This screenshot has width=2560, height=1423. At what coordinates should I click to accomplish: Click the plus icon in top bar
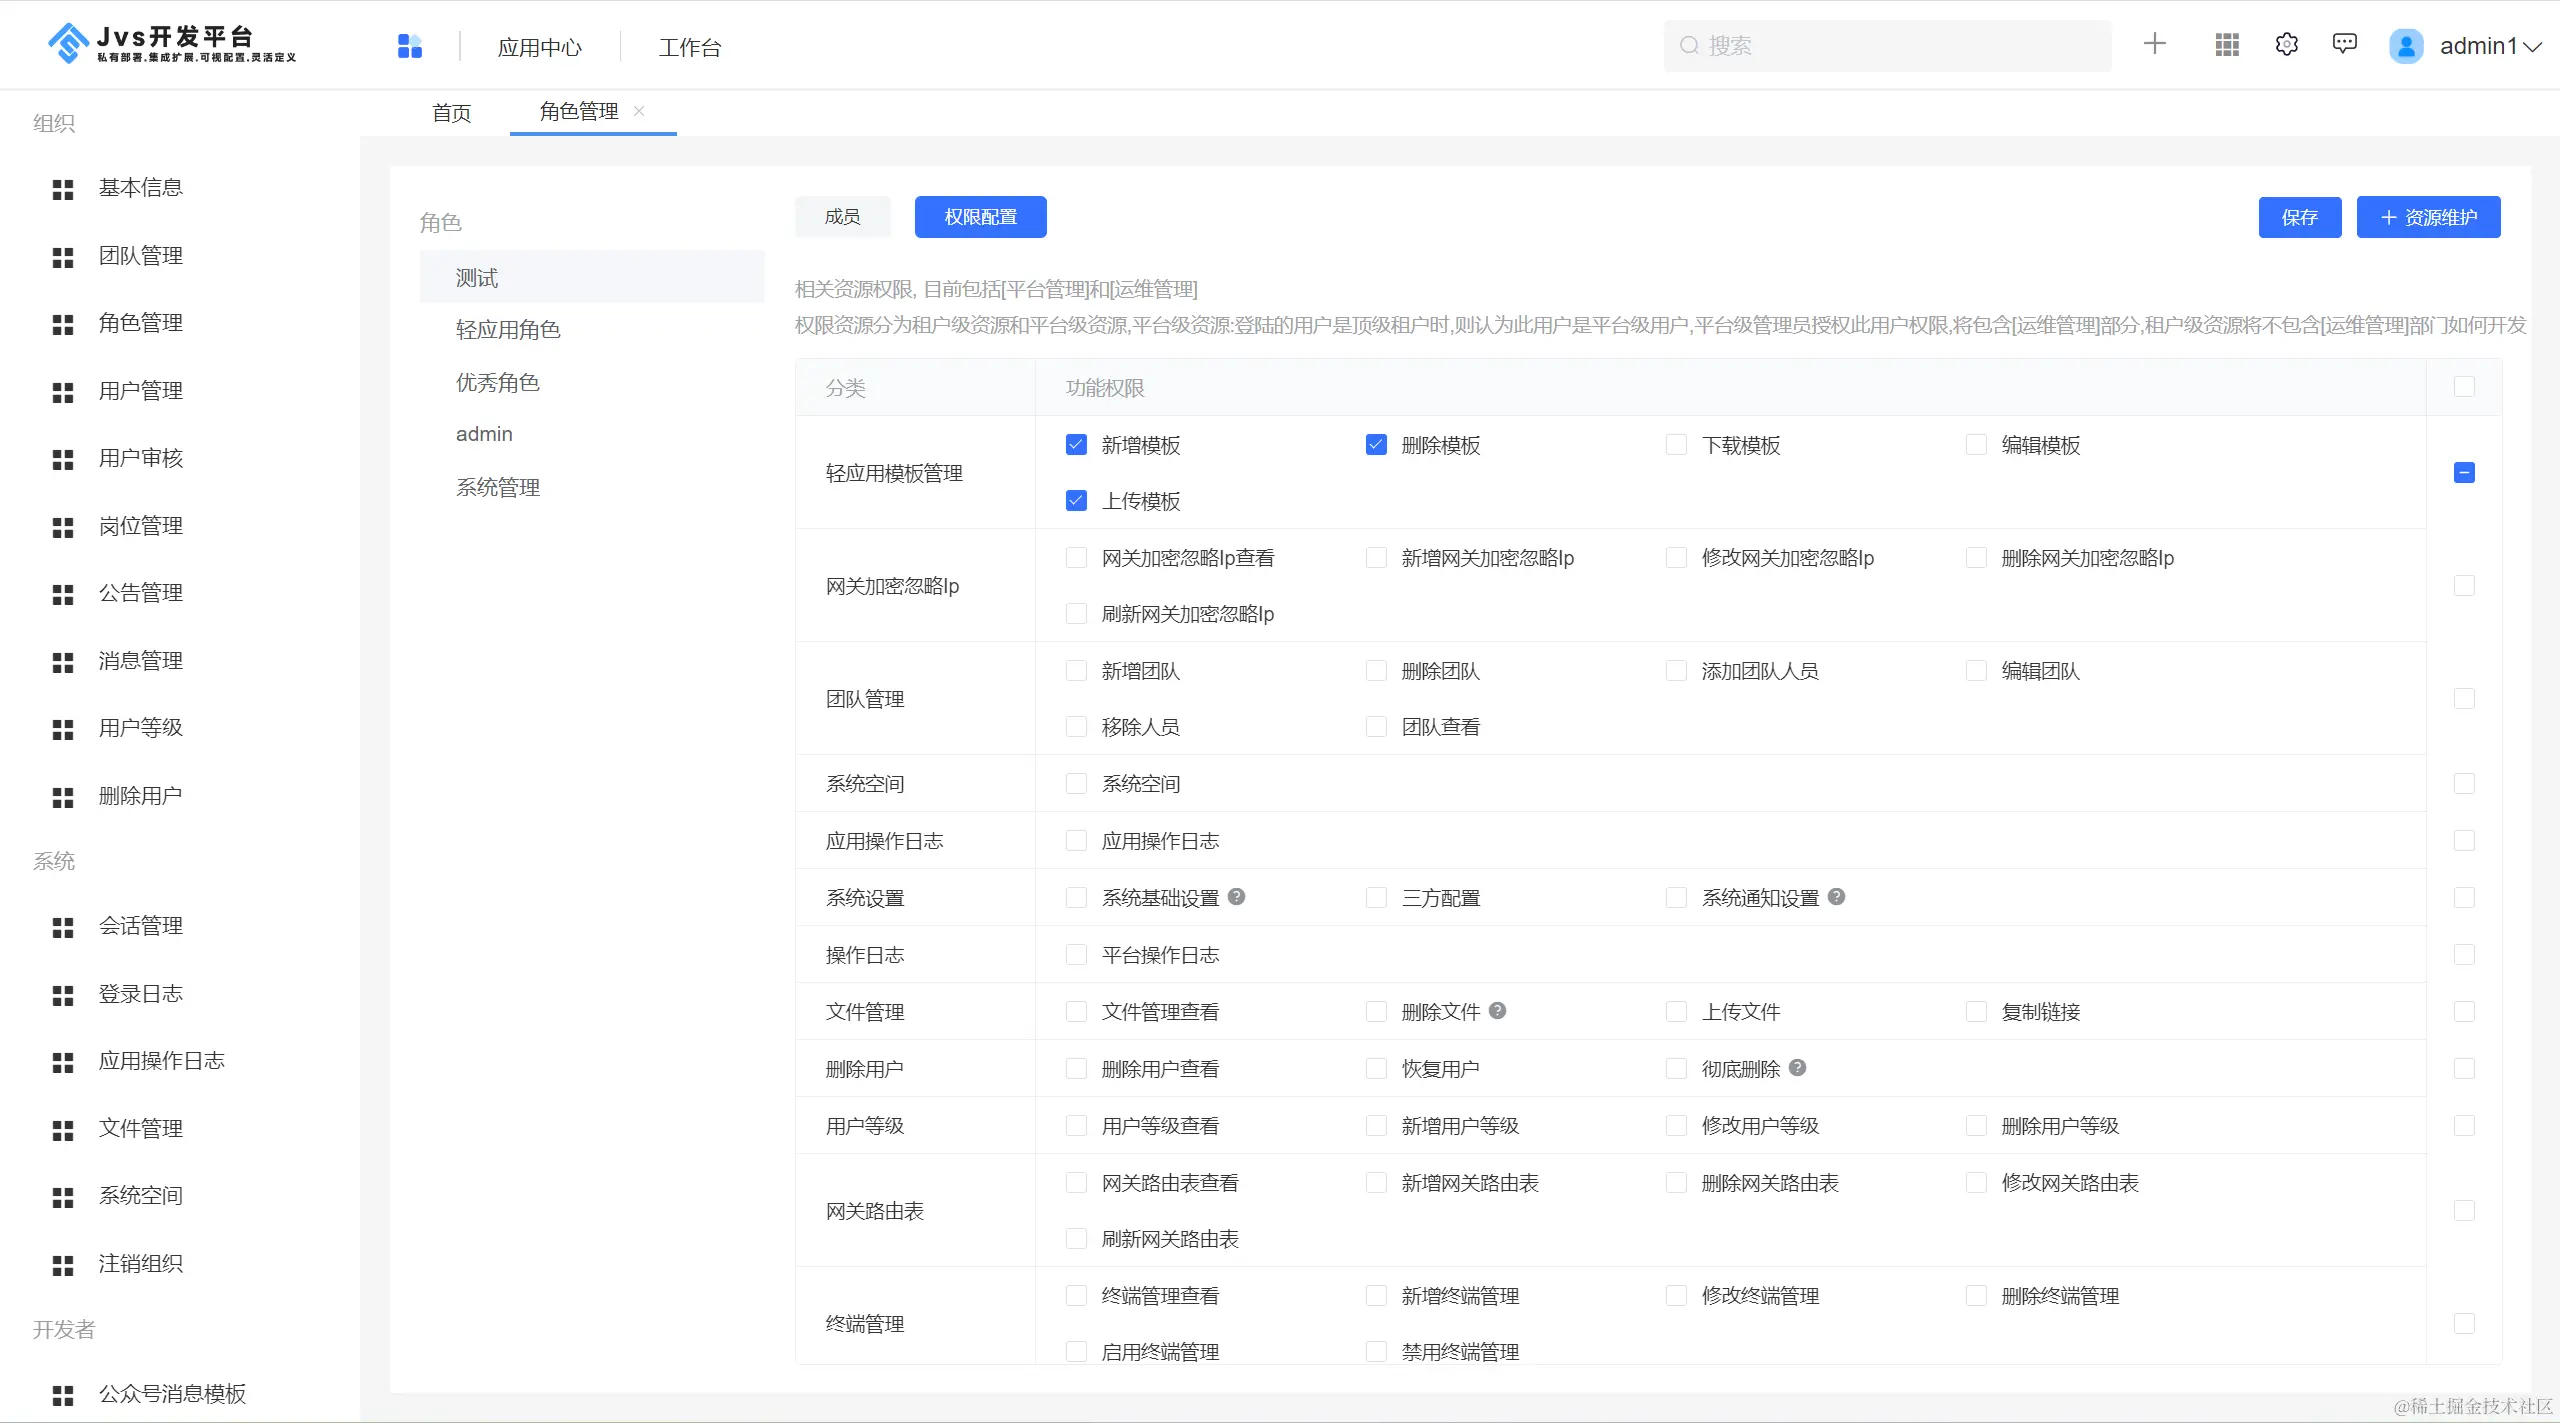click(2155, 44)
